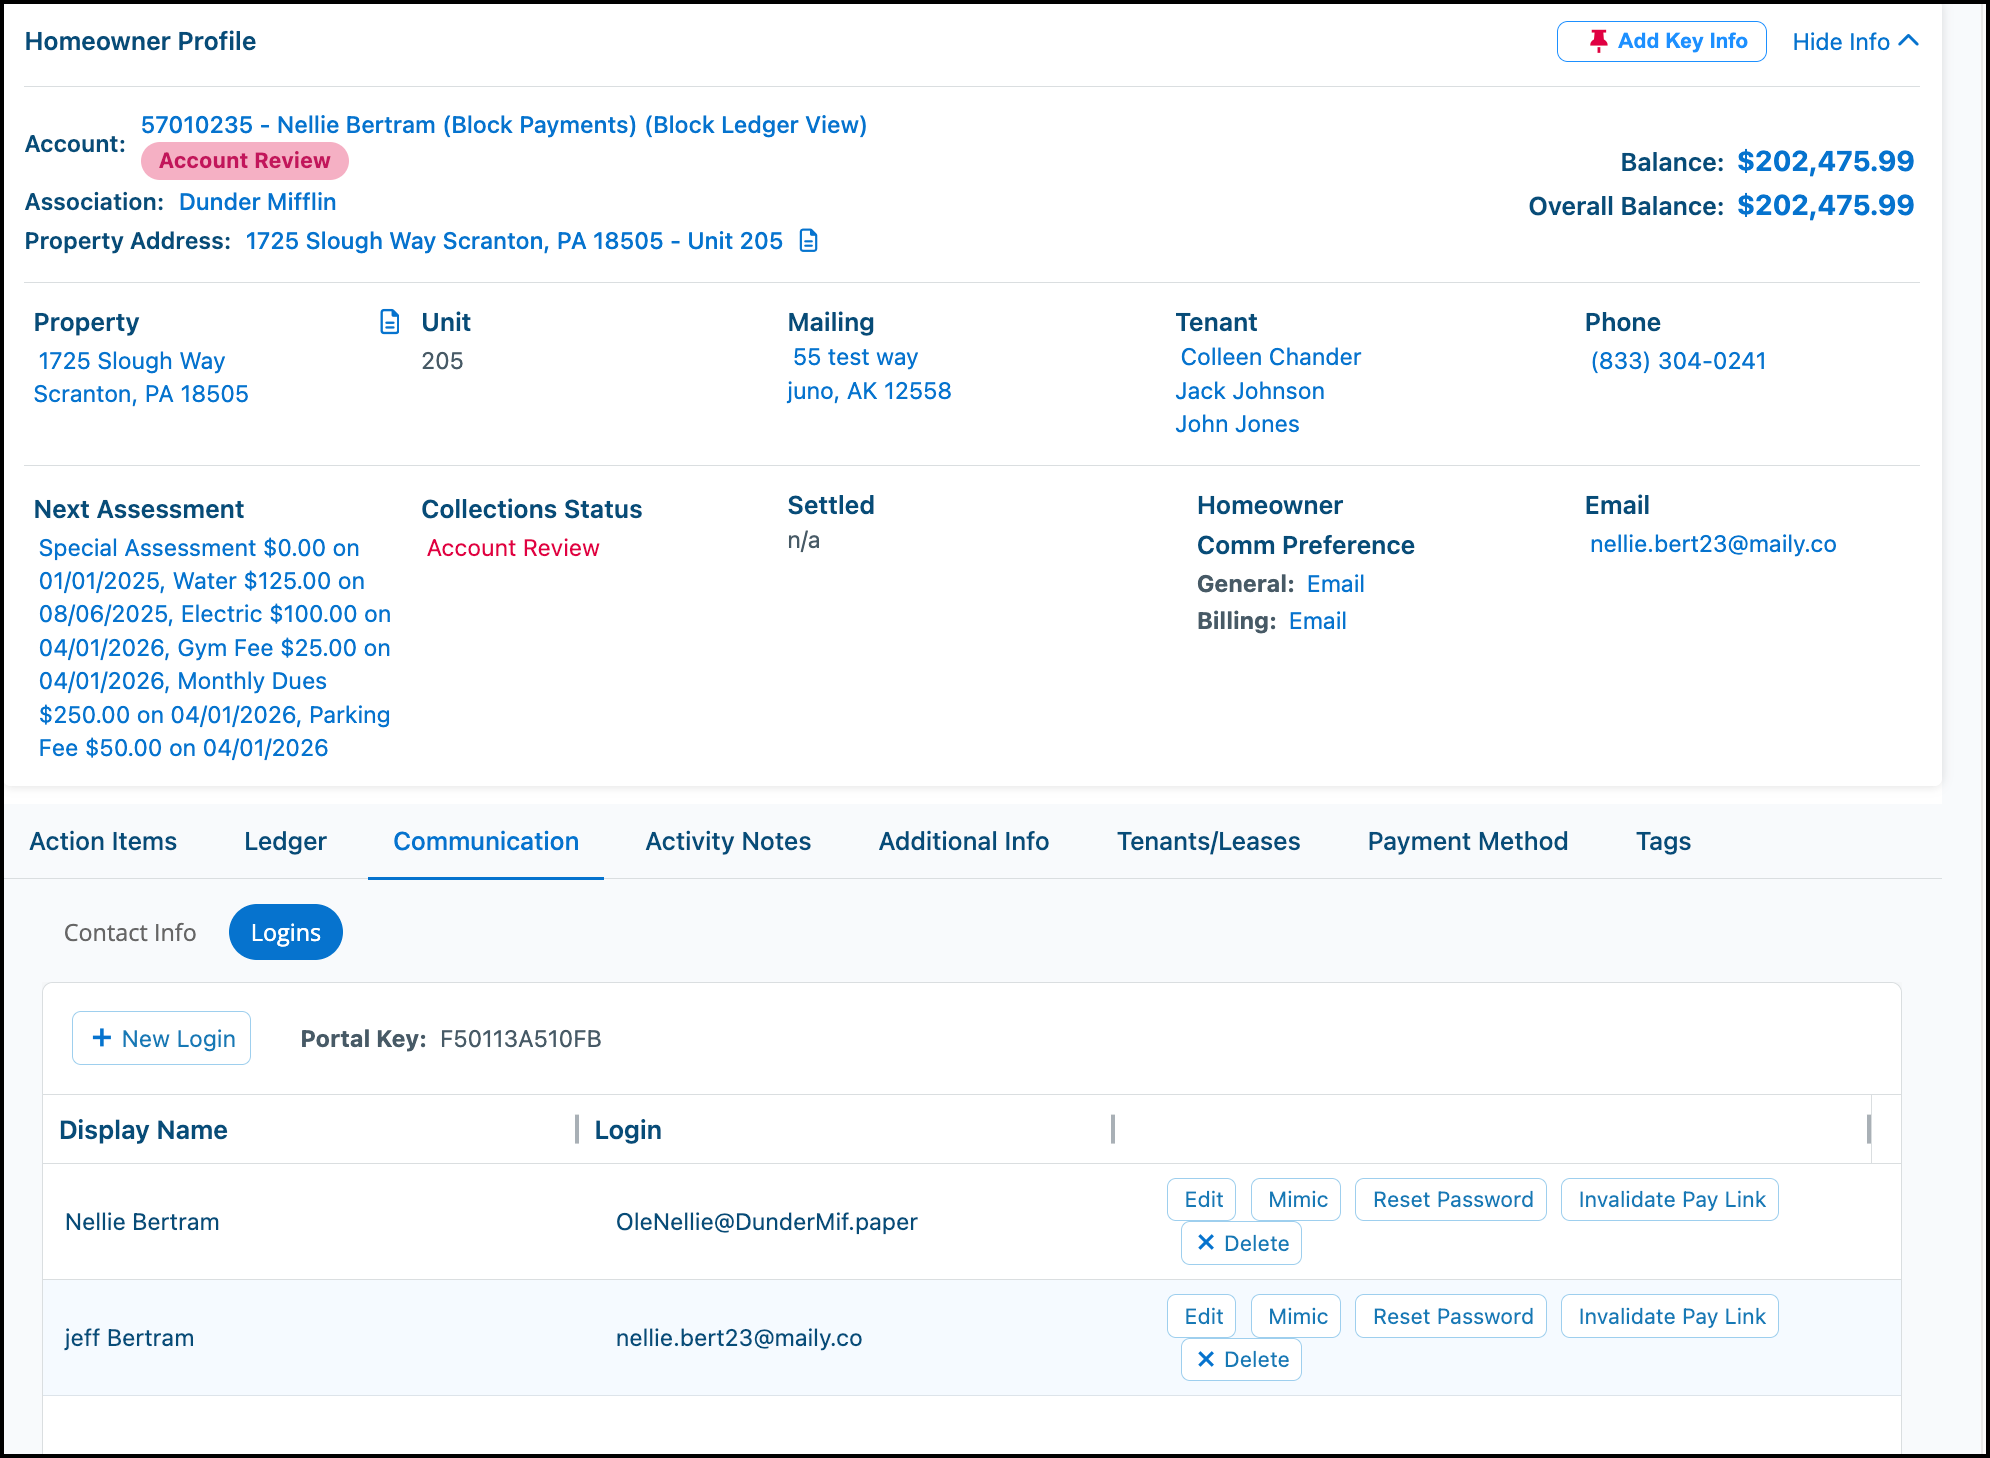The height and width of the screenshot is (1458, 1990).
Task: Sort by Login column header
Action: (x=628, y=1130)
